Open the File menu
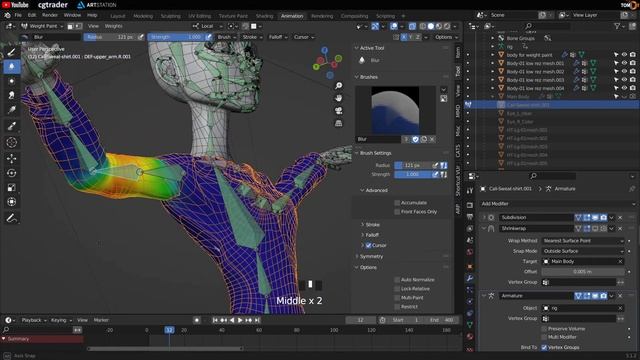 pos(18,15)
